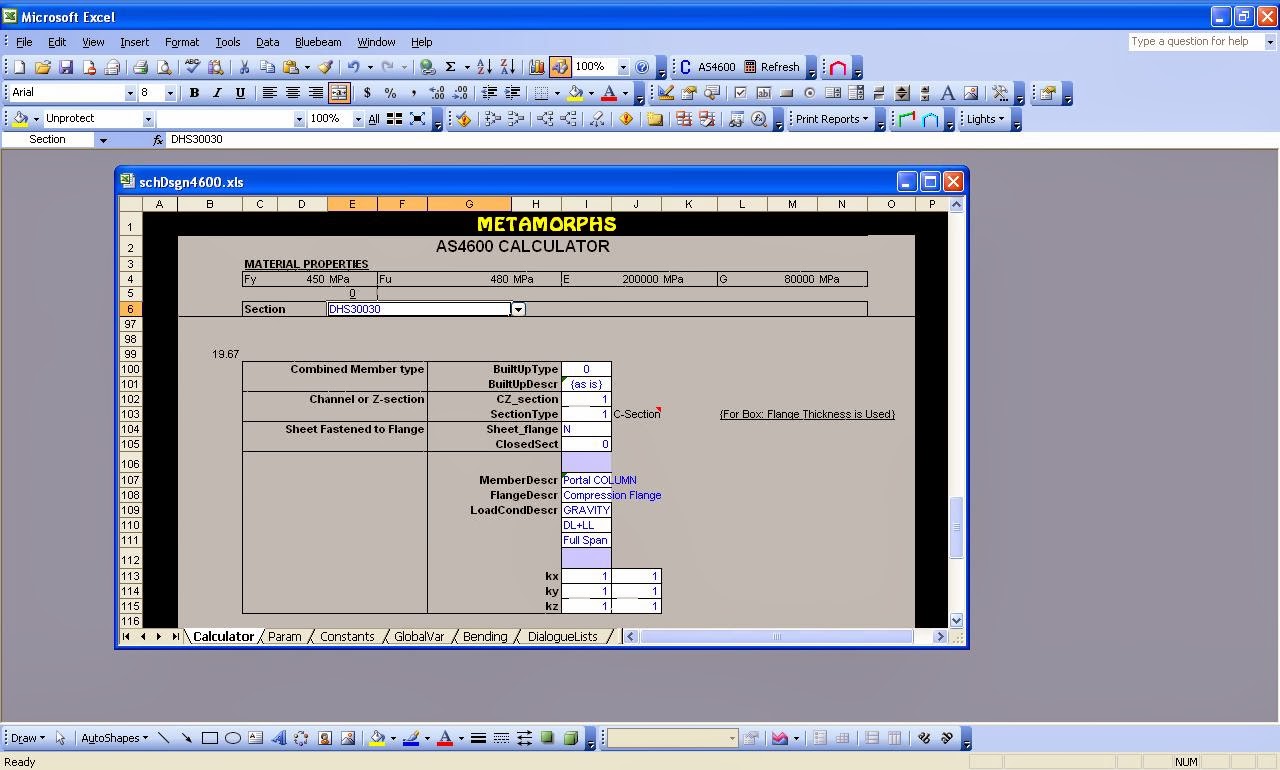The image size is (1280, 770).
Task: Open the Arial font name dropdown
Action: [129, 93]
